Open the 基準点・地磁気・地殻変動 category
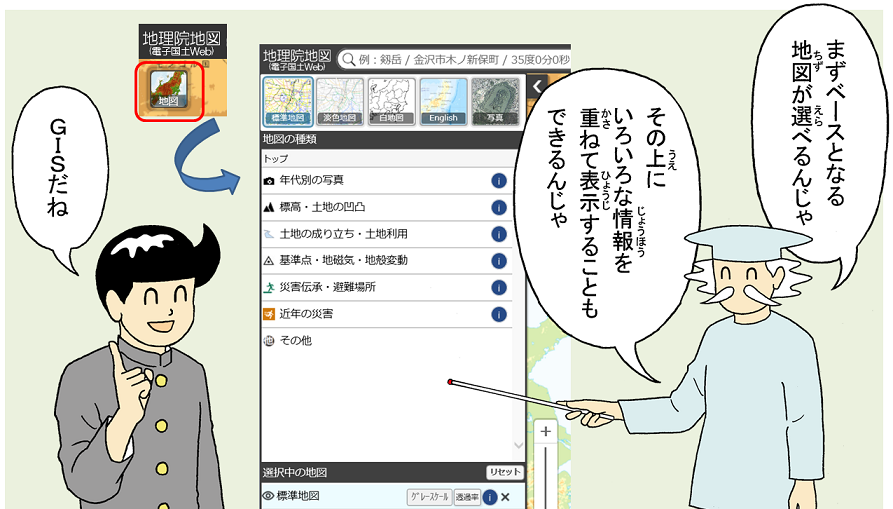The width and height of the screenshot is (893, 509). [387, 261]
